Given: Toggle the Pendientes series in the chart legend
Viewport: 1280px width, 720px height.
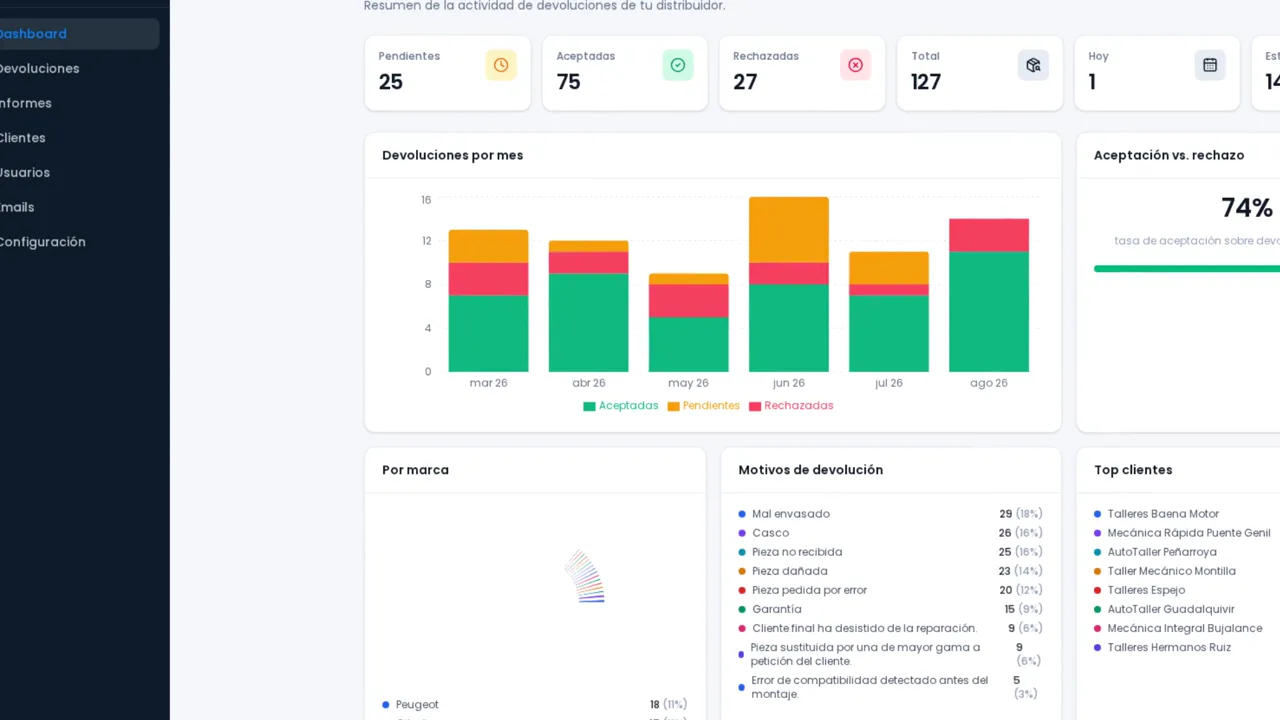Looking at the screenshot, I should click(704, 406).
